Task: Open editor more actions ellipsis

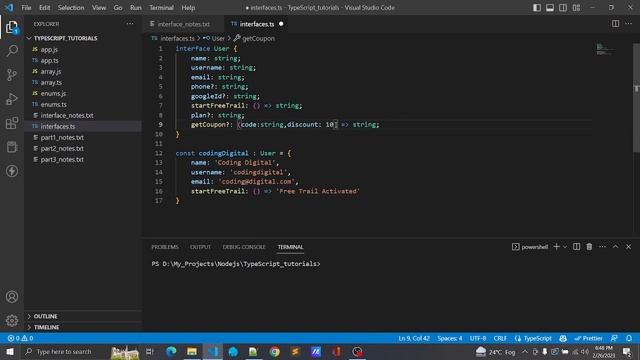Action: (628, 24)
